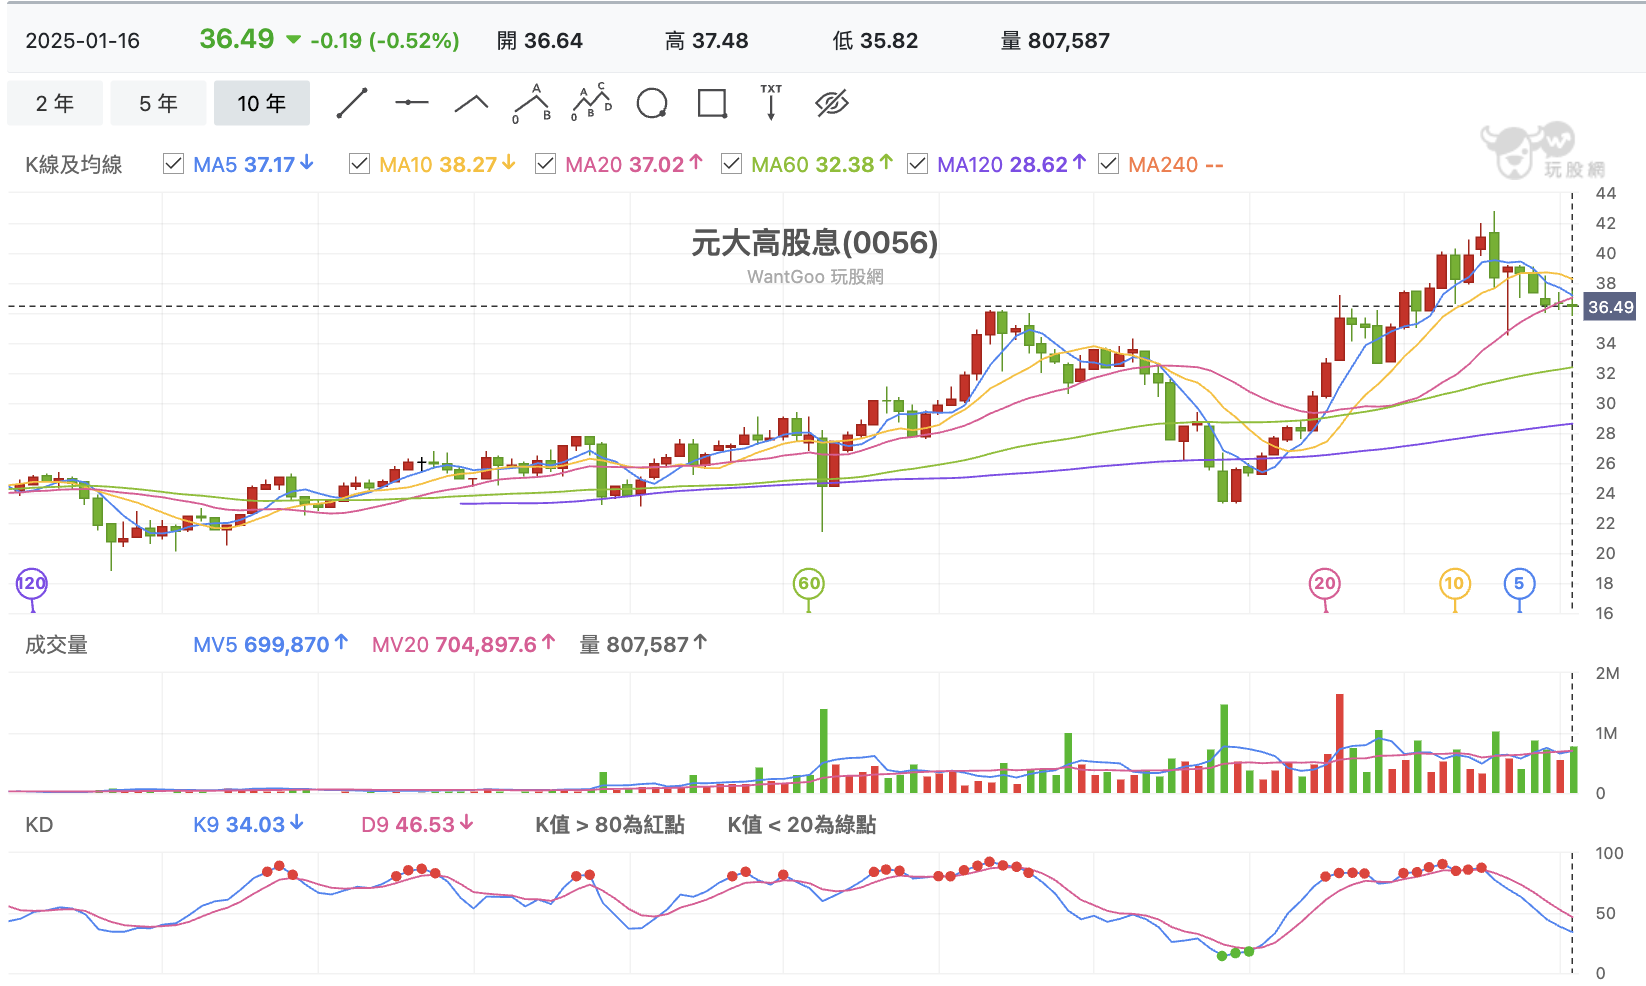The height and width of the screenshot is (986, 1646).
Task: Toggle hide drawings eye icon
Action: coord(832,103)
